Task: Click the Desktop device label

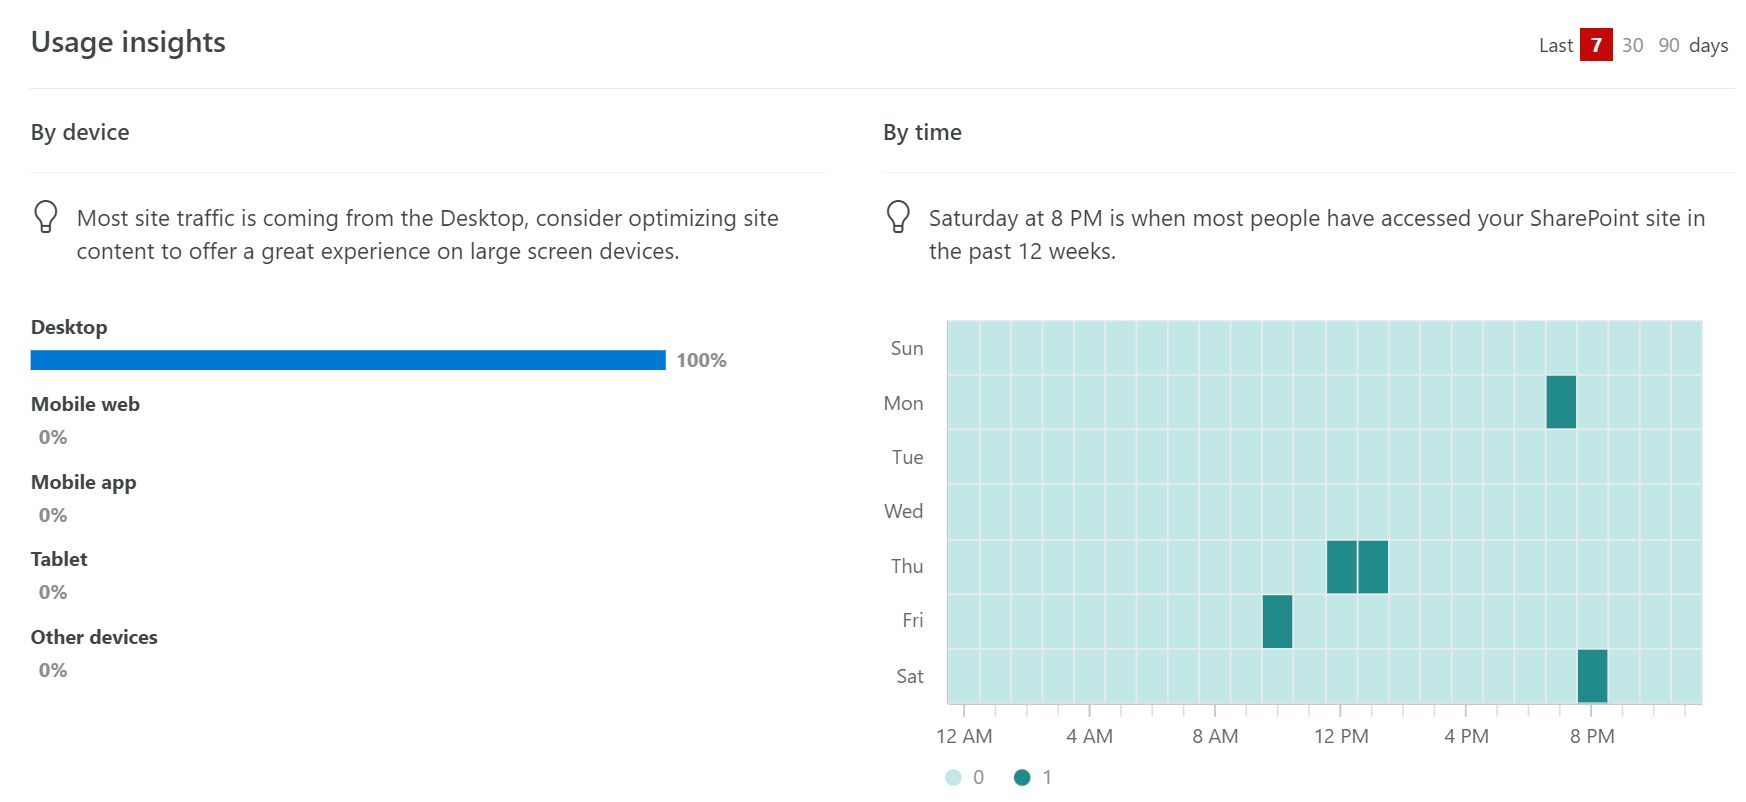Action: pyautogui.click(x=69, y=327)
